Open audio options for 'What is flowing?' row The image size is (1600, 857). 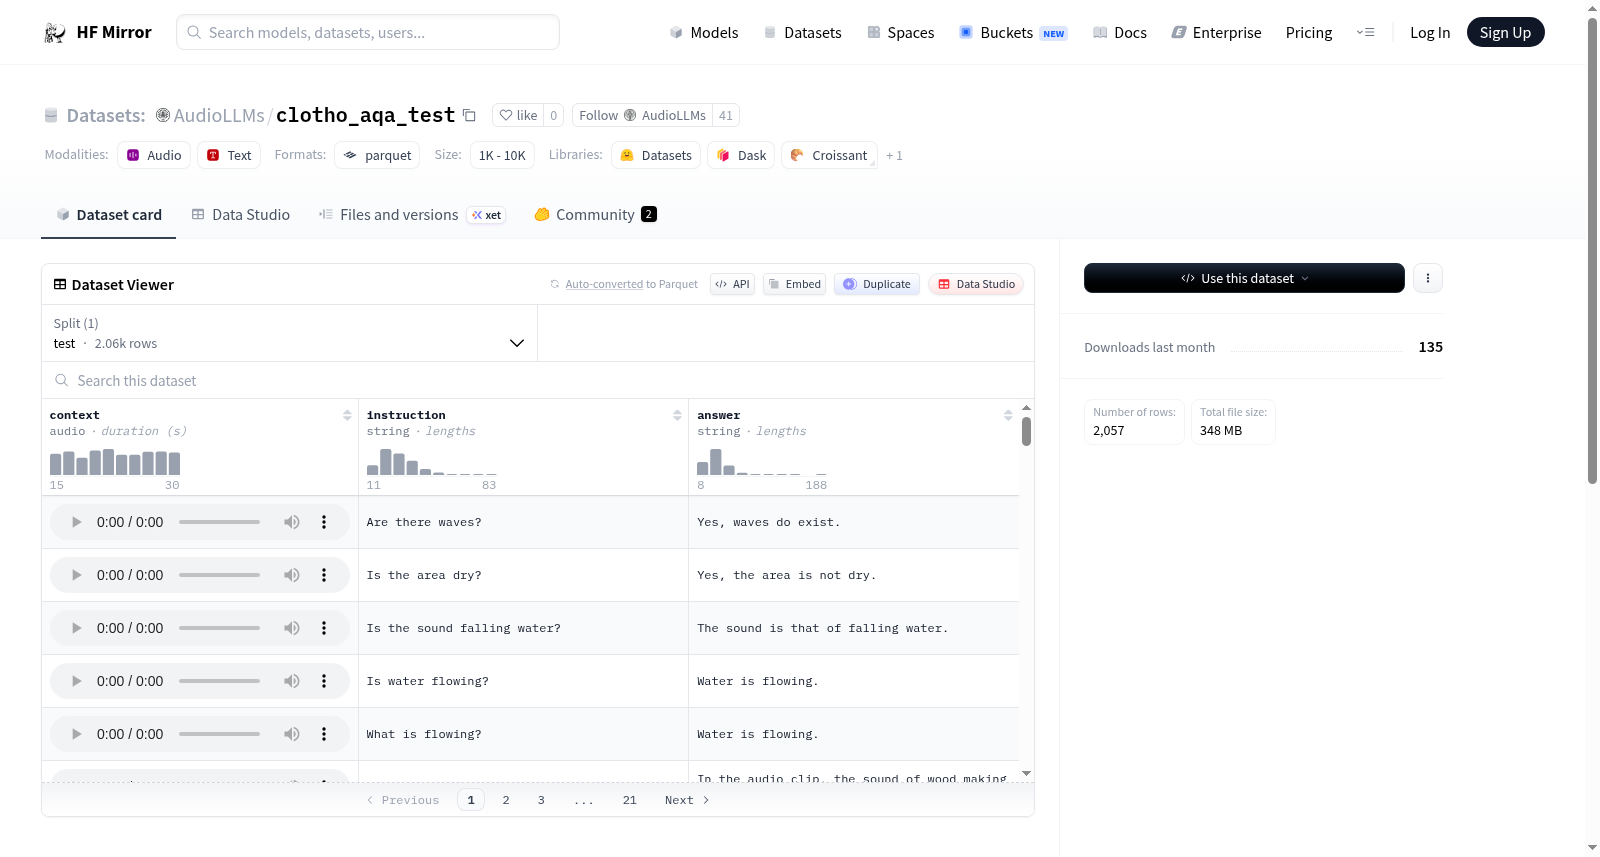324,734
